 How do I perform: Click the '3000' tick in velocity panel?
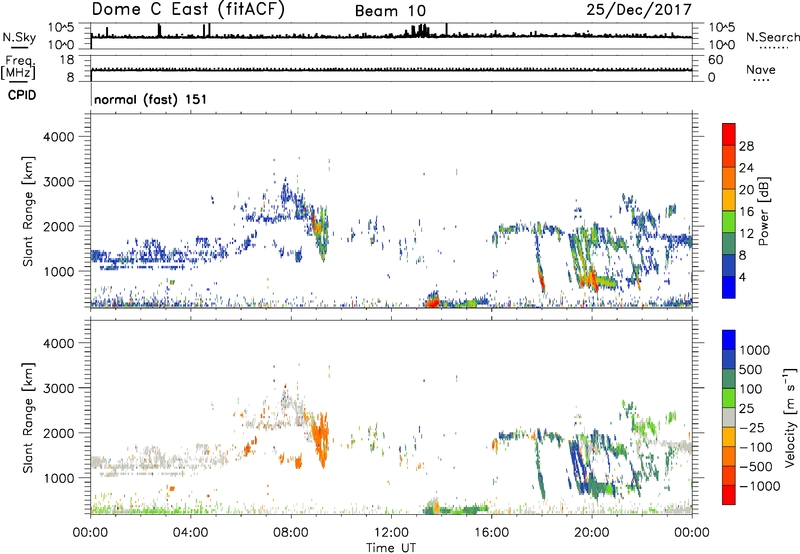[x=58, y=388]
